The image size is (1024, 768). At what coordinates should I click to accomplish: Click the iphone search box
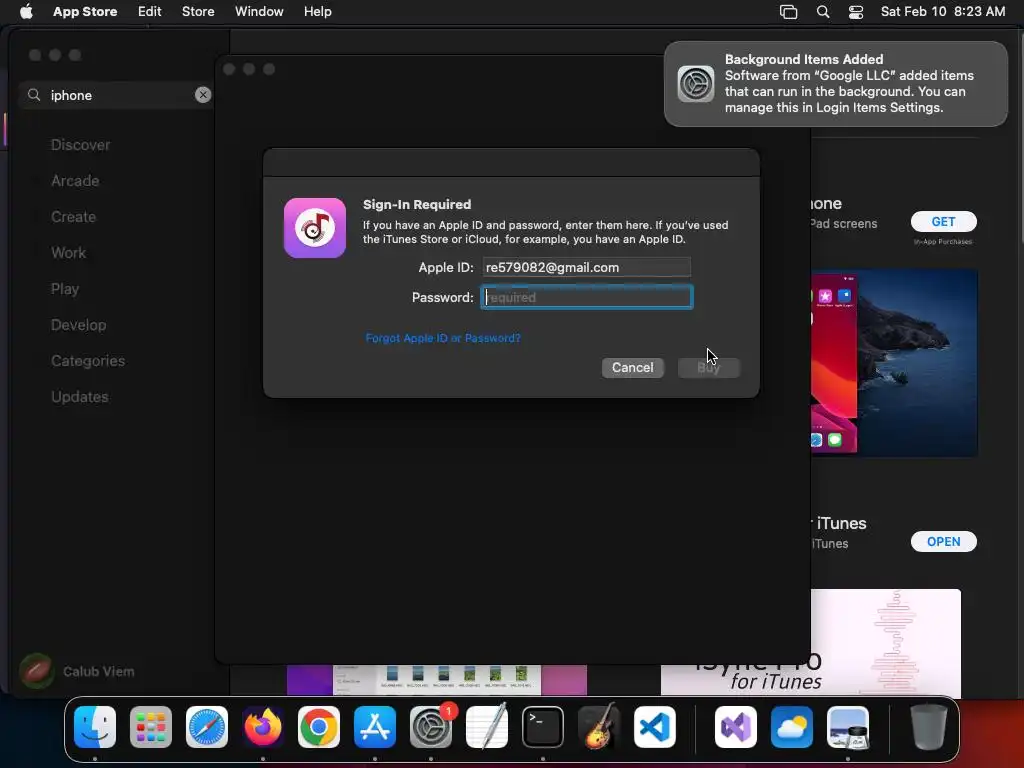[116, 95]
